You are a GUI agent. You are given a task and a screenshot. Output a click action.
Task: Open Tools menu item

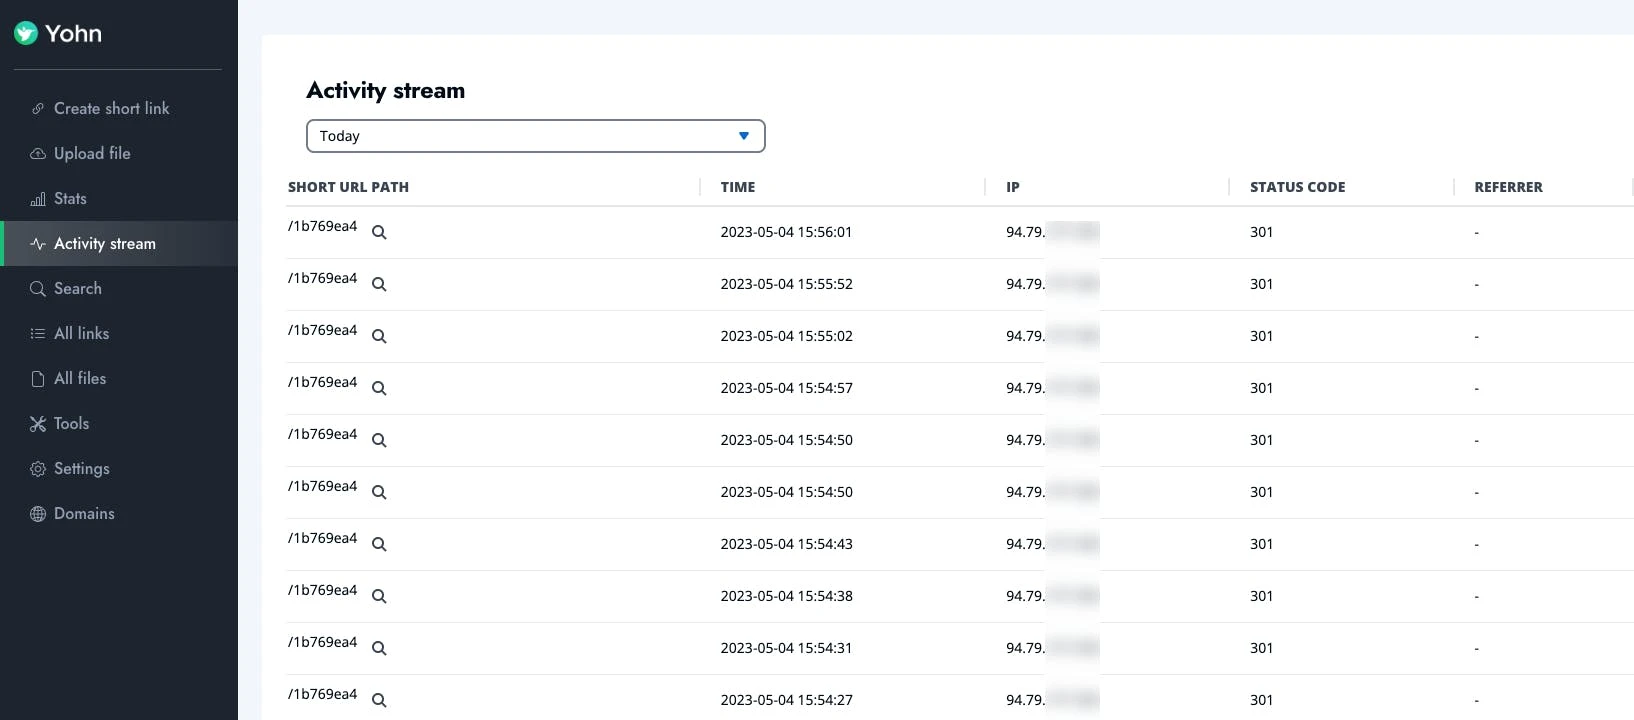(119, 424)
